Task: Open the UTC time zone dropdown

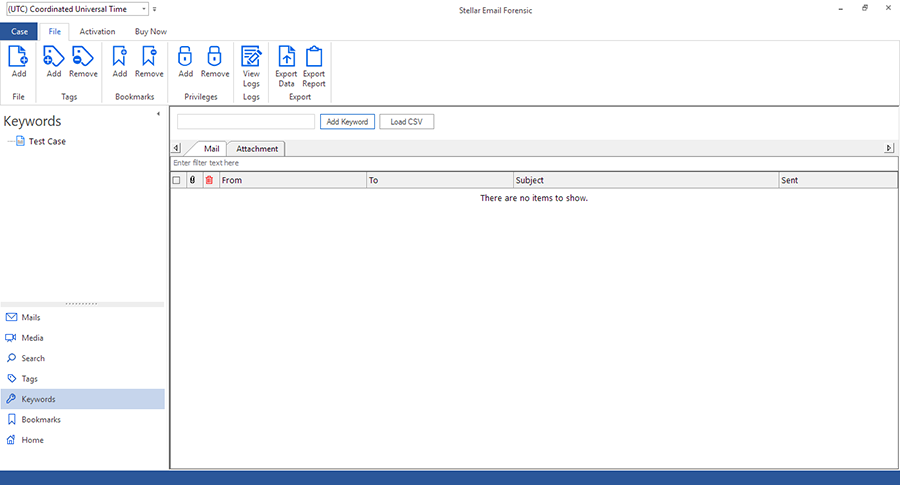Action: pos(143,9)
